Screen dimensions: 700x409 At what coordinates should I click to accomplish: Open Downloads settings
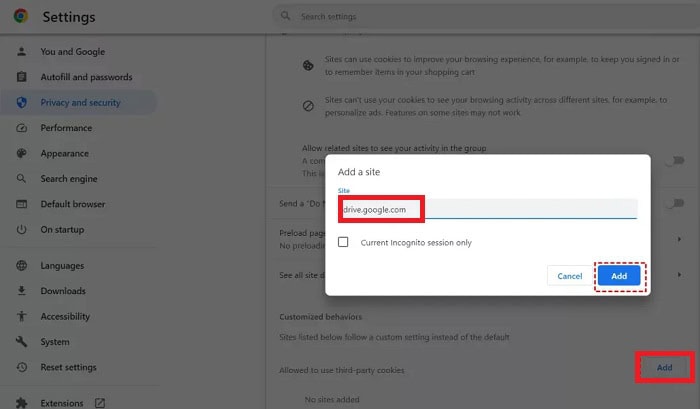[63, 291]
